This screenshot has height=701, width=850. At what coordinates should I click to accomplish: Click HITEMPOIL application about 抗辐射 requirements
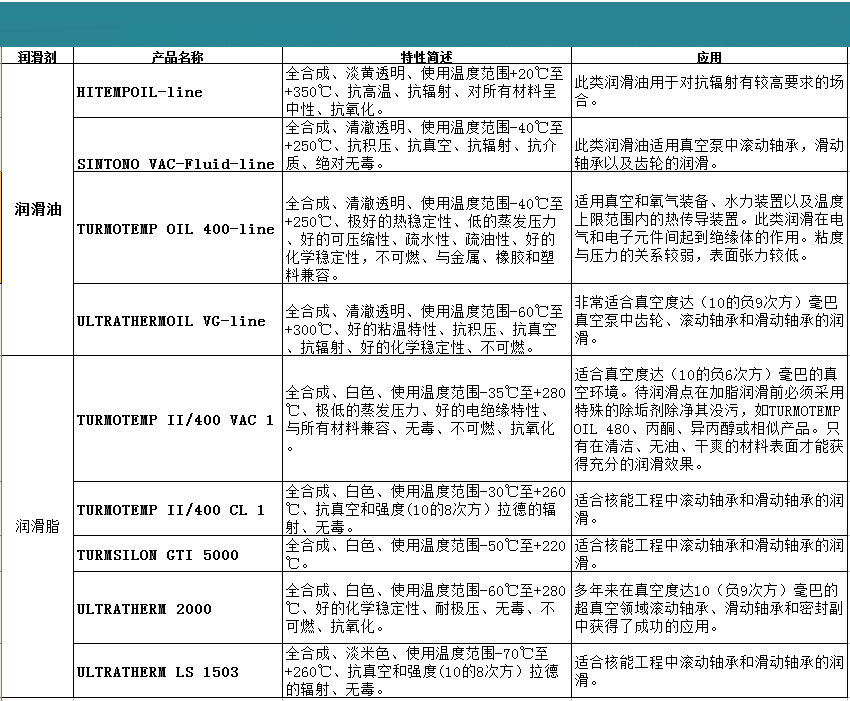pyautogui.click(x=709, y=91)
